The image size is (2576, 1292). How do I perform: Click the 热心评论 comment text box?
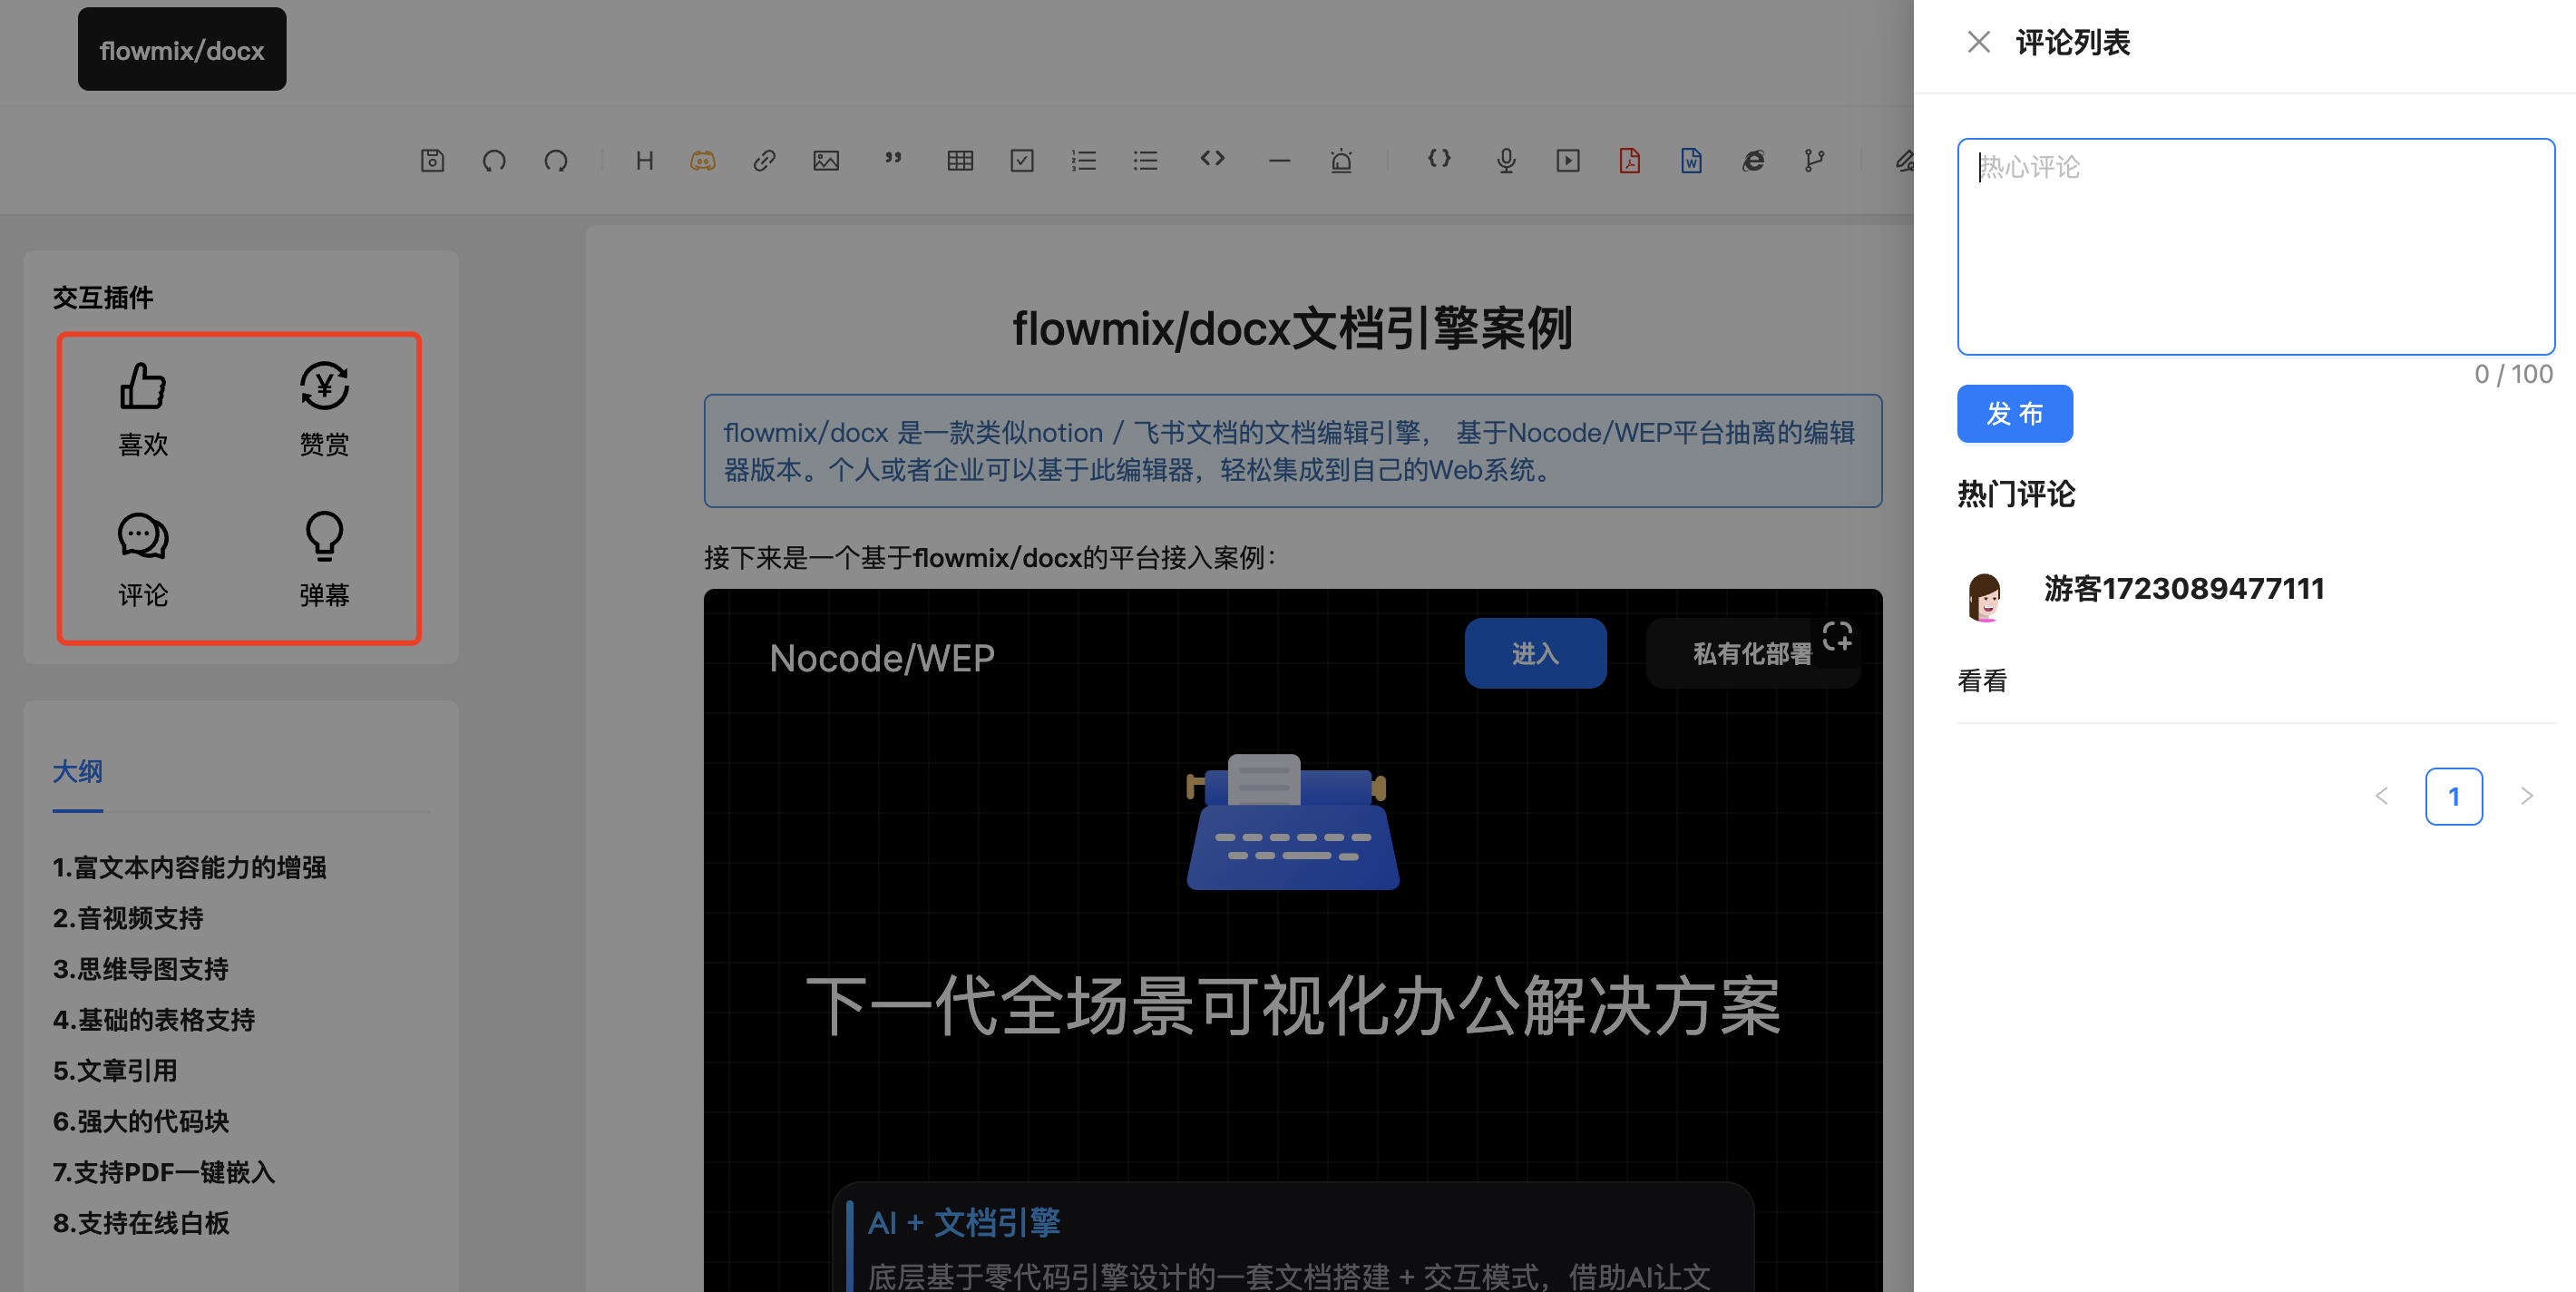click(x=2255, y=246)
